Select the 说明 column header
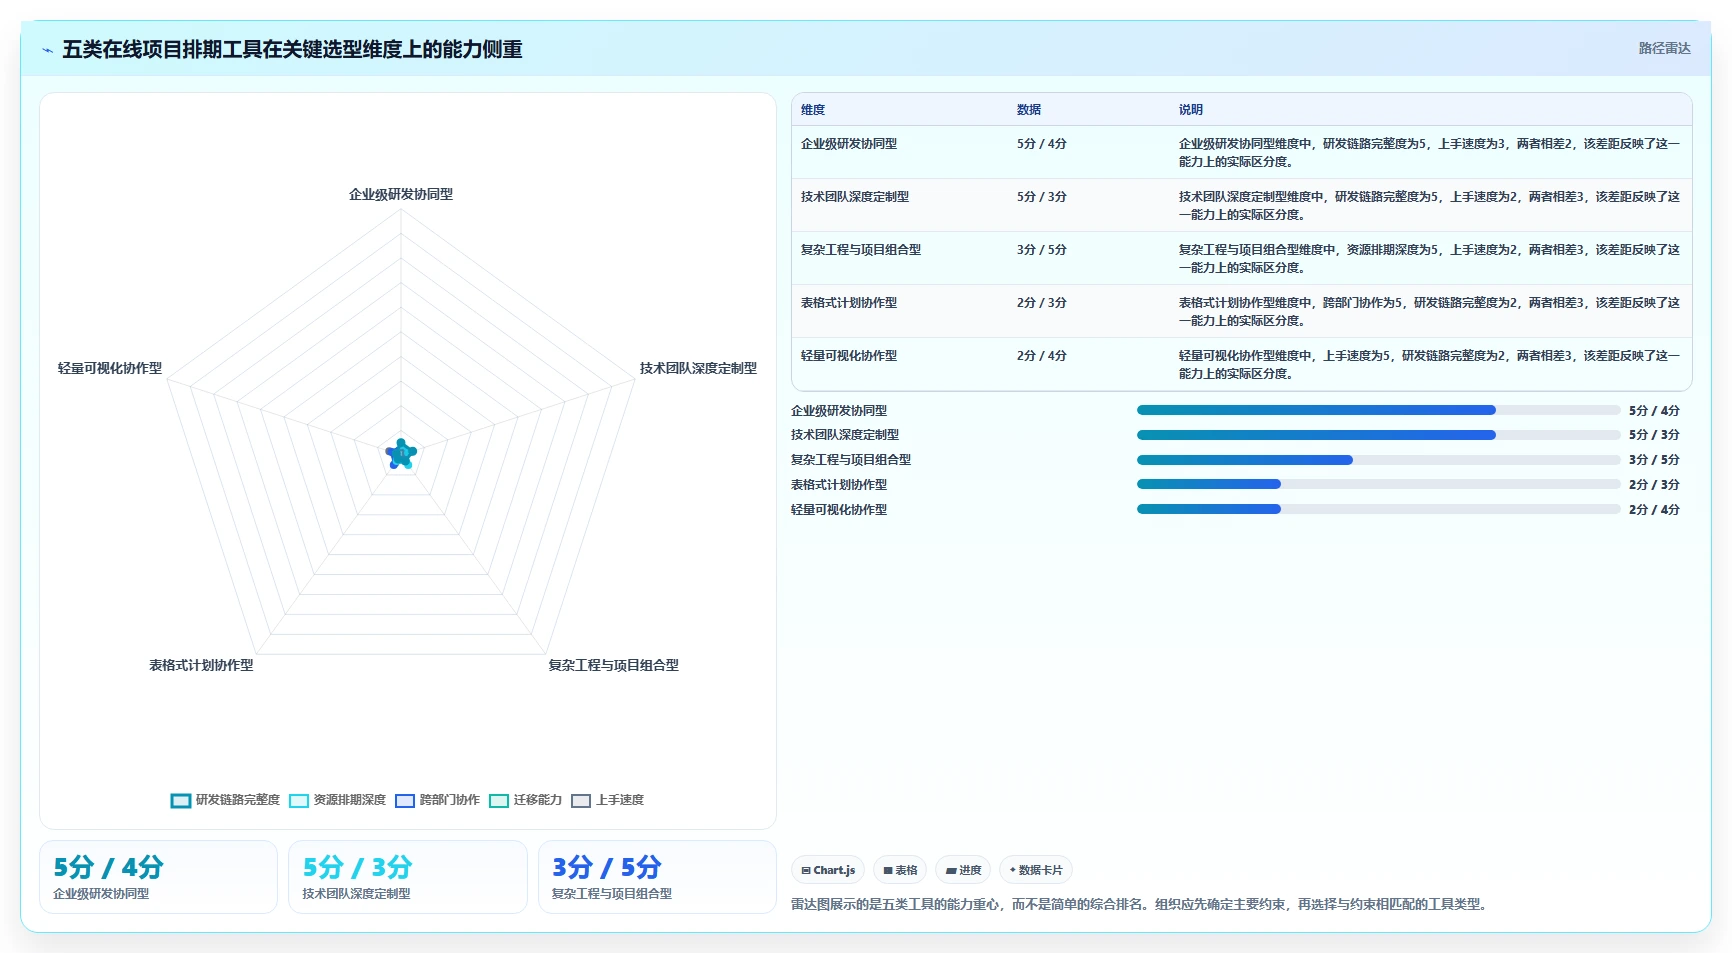This screenshot has width=1732, height=953. [1191, 110]
